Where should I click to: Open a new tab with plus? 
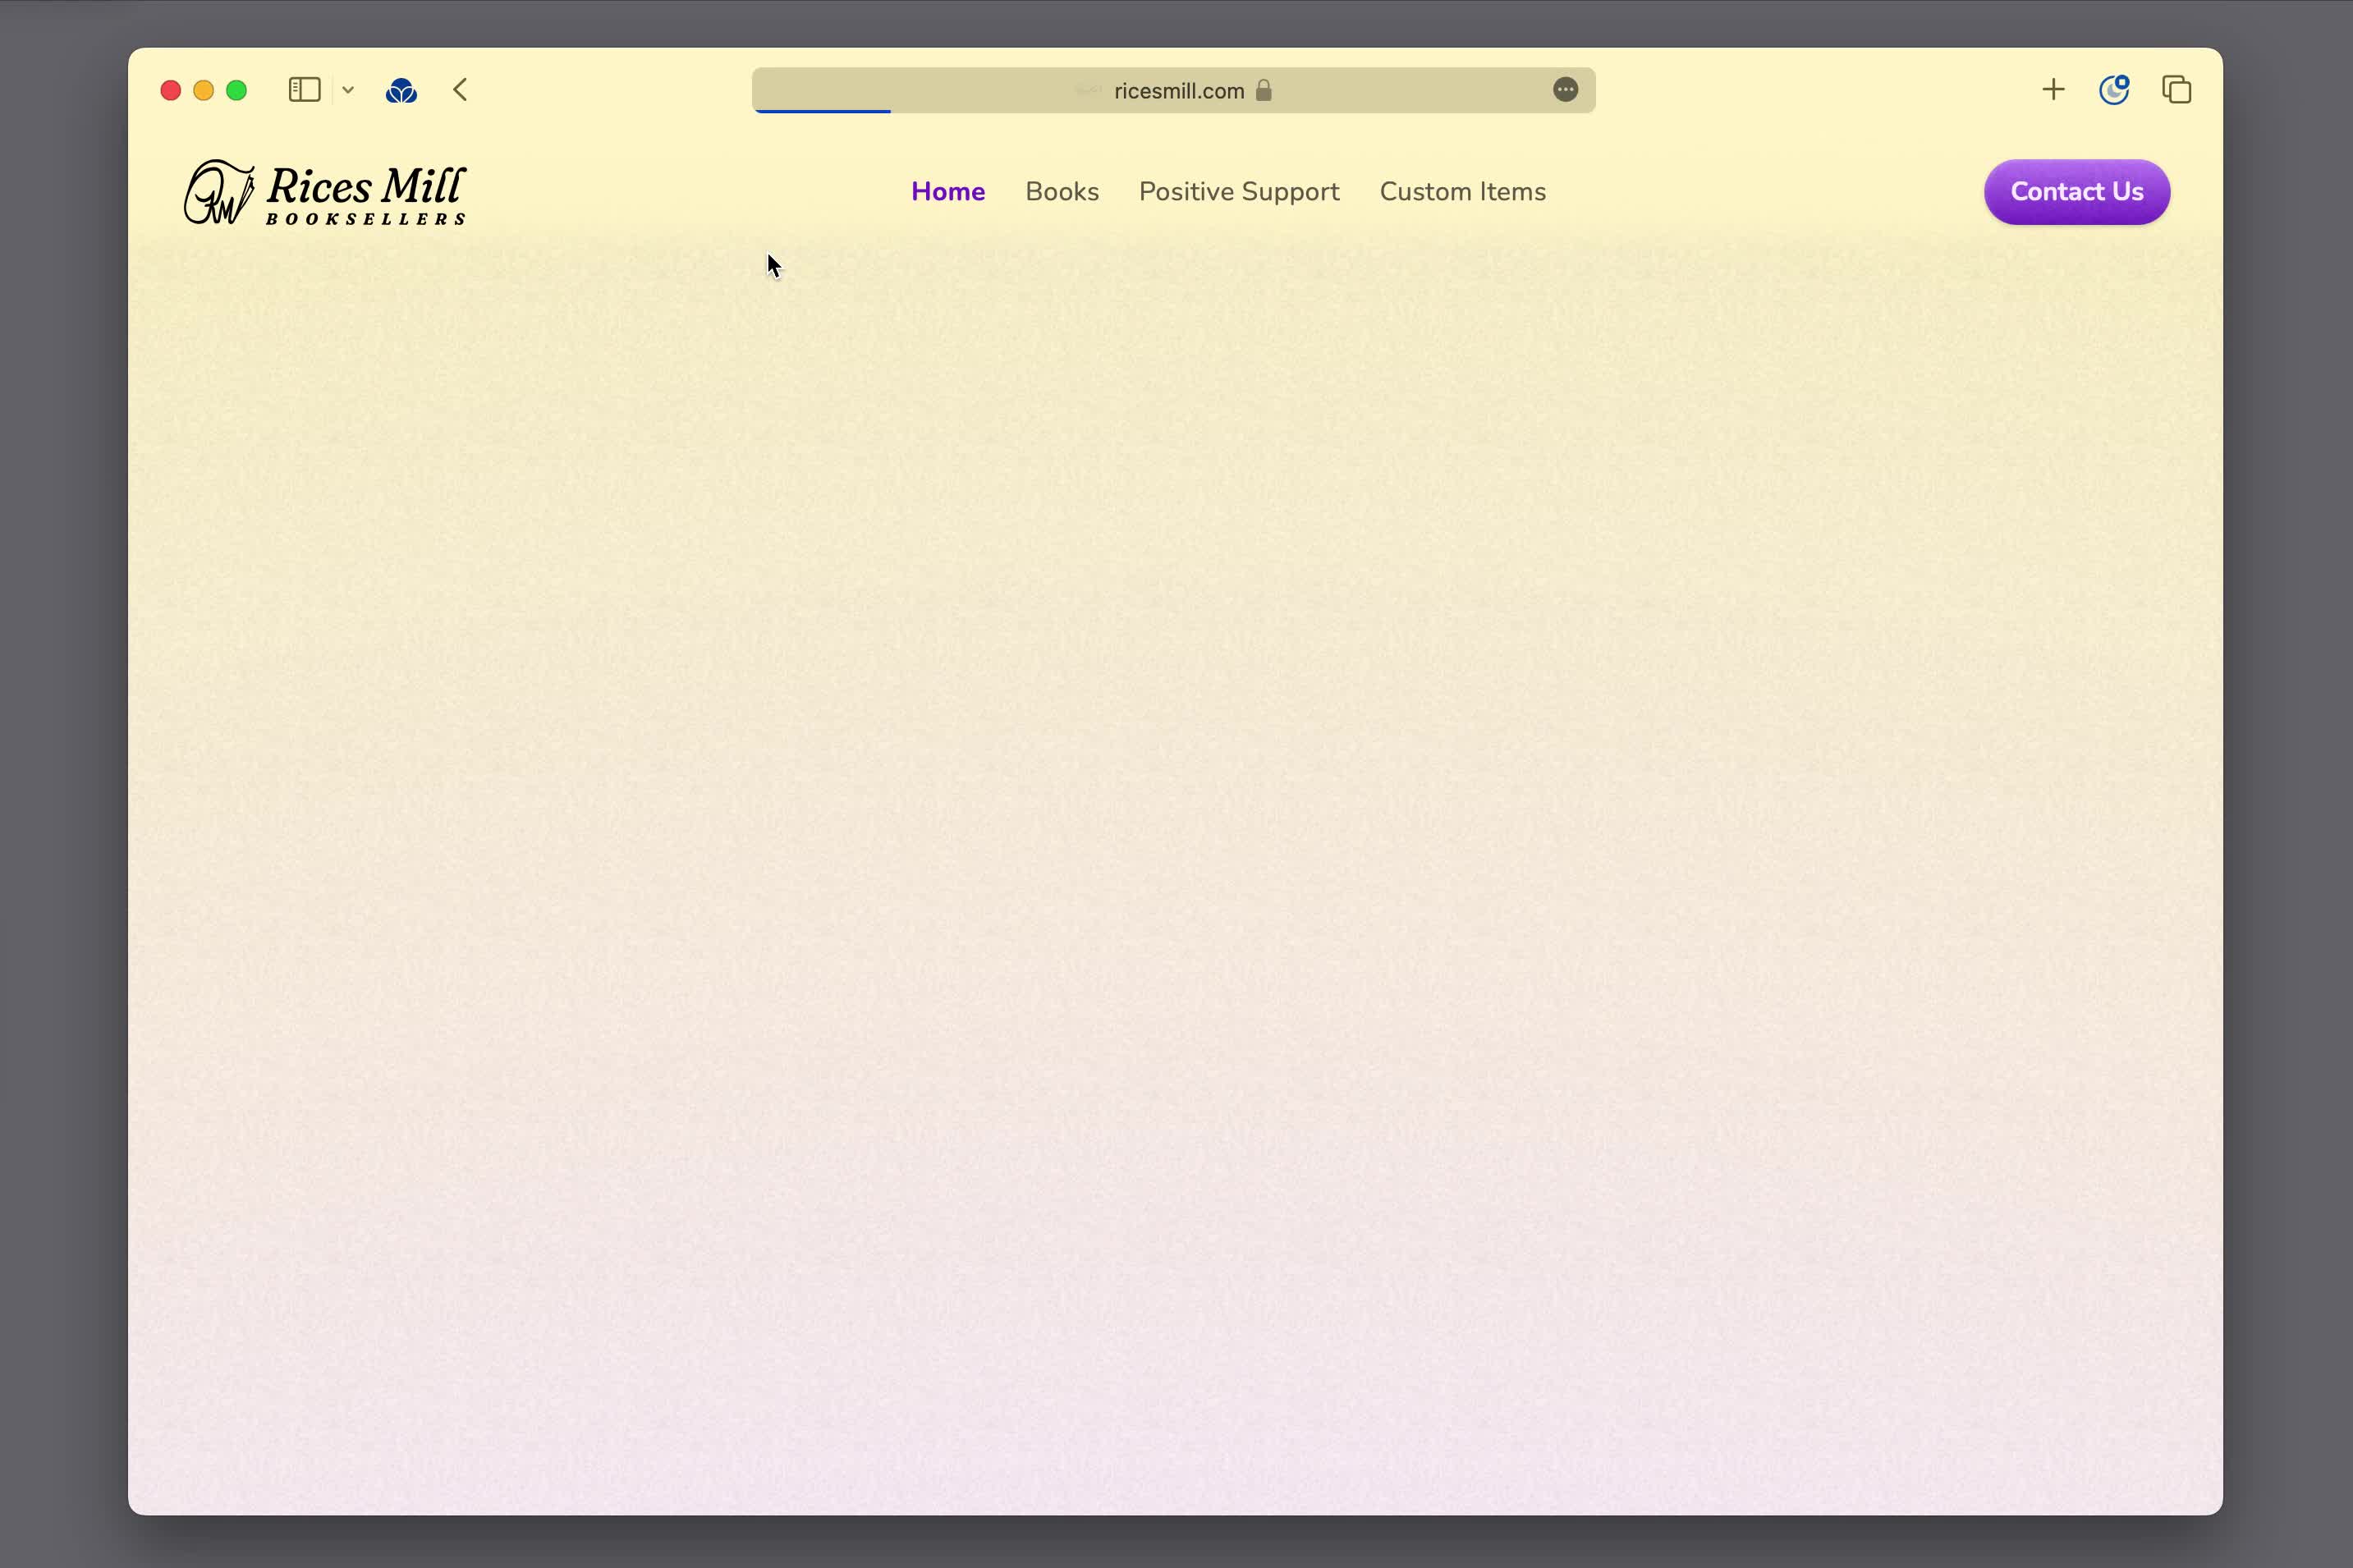click(2053, 90)
